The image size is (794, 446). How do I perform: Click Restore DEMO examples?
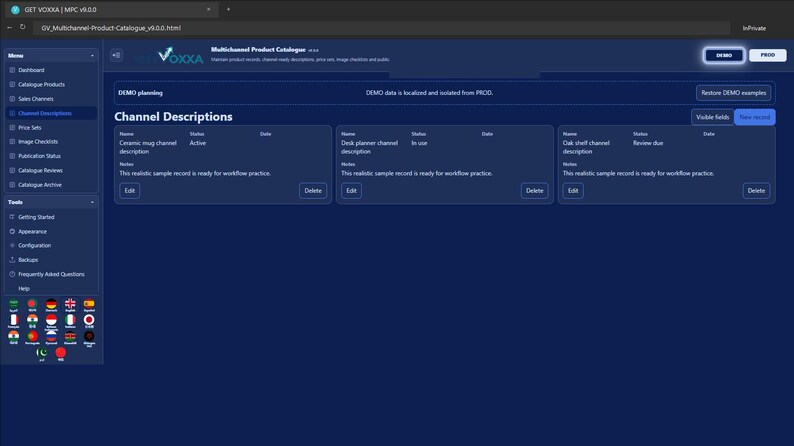click(x=733, y=93)
